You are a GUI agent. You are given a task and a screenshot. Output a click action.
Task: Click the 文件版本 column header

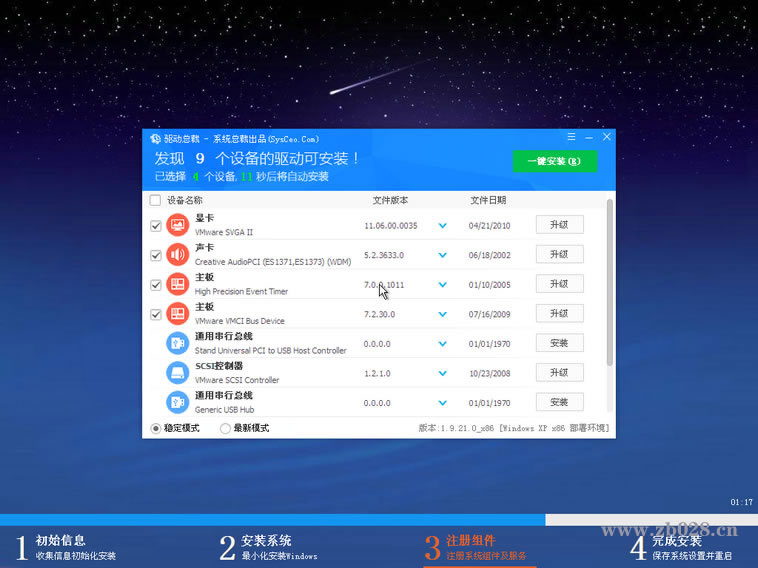point(390,200)
